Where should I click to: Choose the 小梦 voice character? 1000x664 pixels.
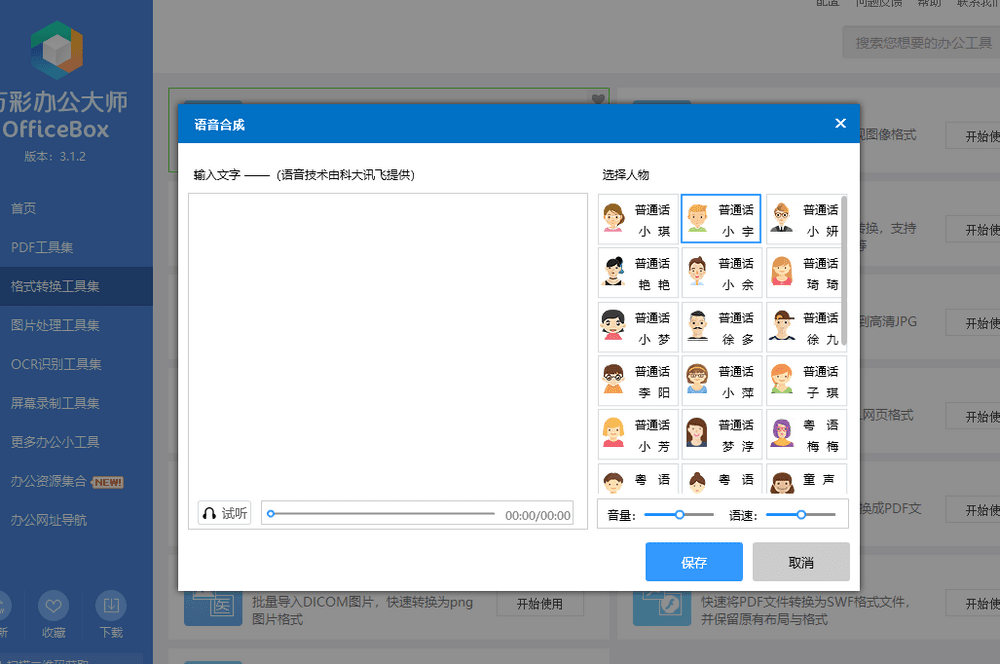[x=638, y=327]
